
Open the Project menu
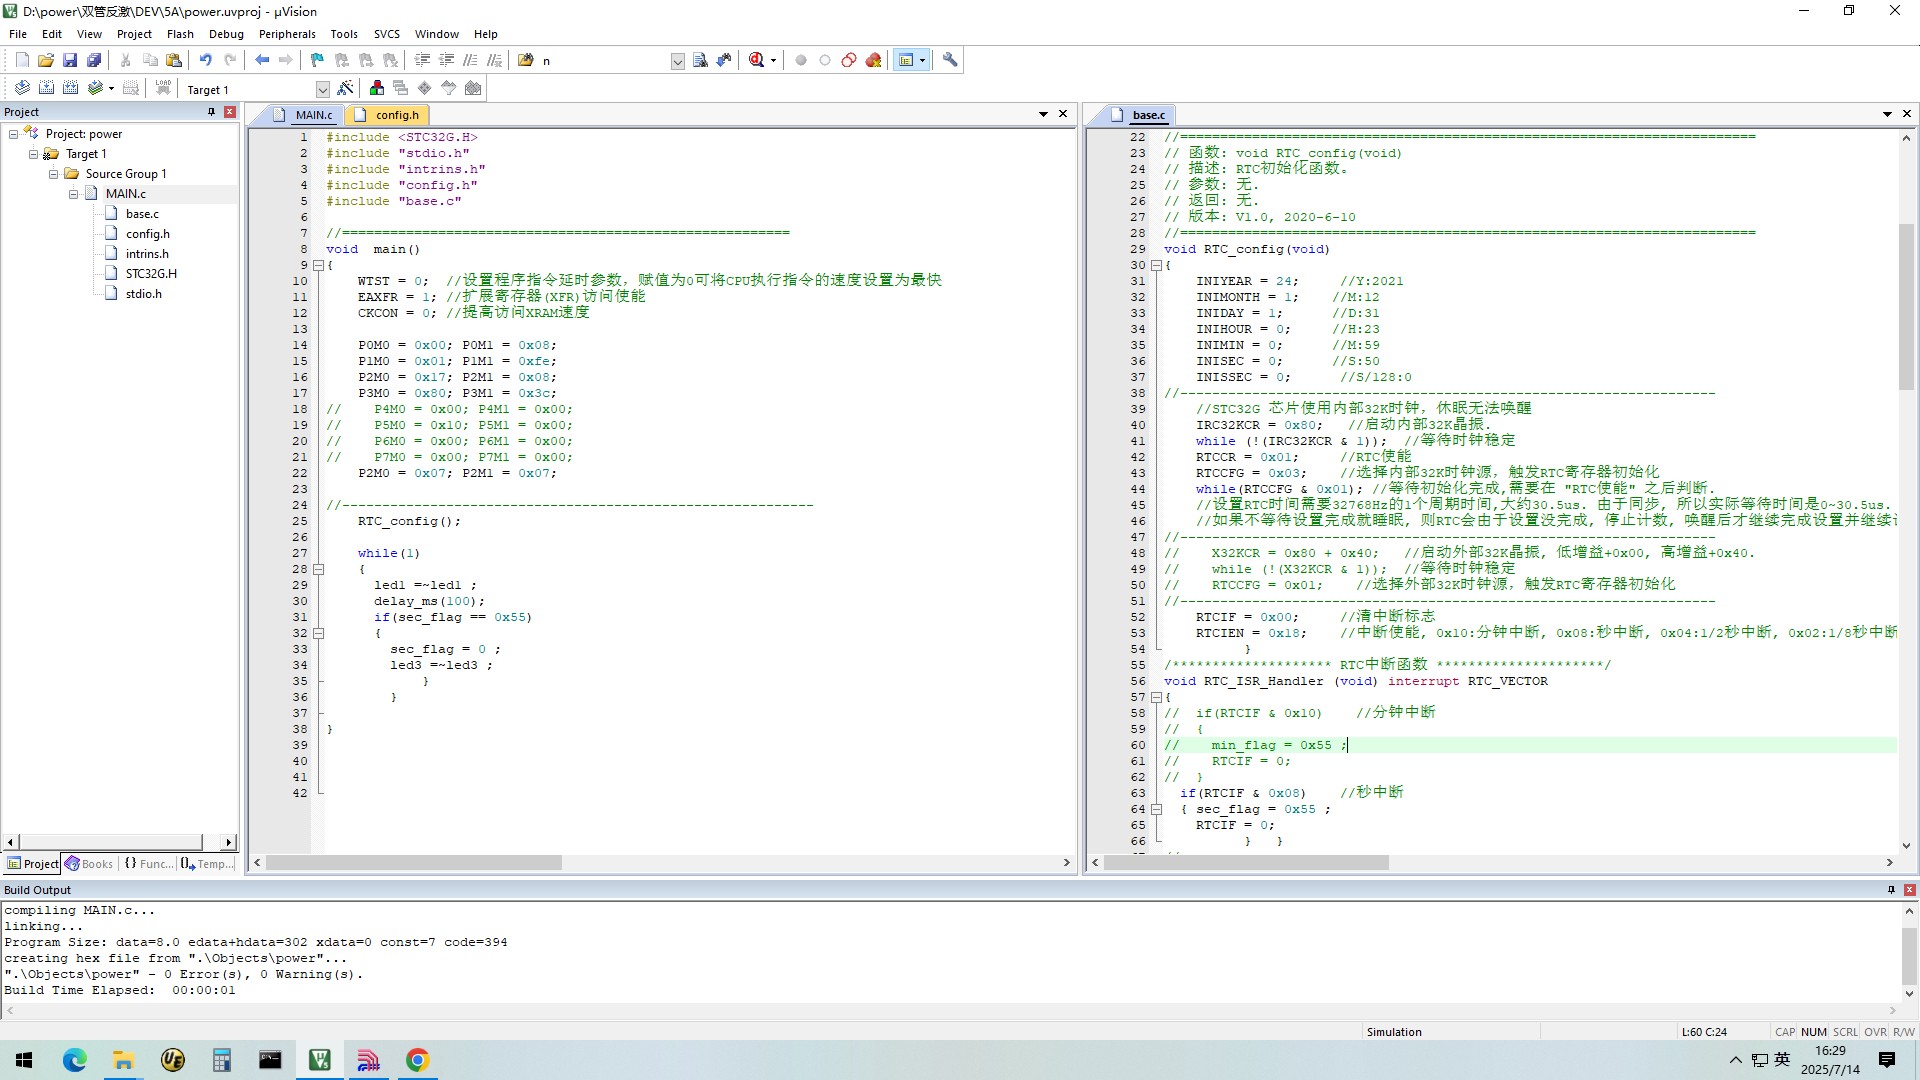point(134,33)
